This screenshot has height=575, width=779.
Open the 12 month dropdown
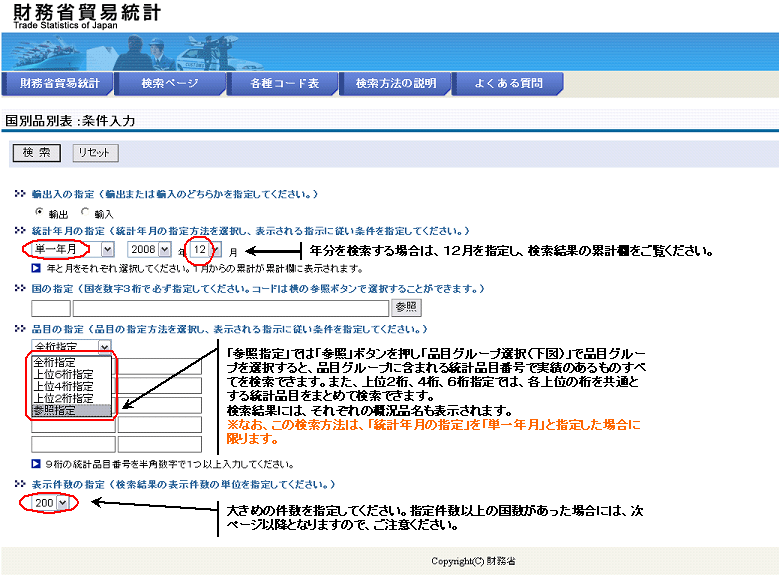pyautogui.click(x=205, y=249)
